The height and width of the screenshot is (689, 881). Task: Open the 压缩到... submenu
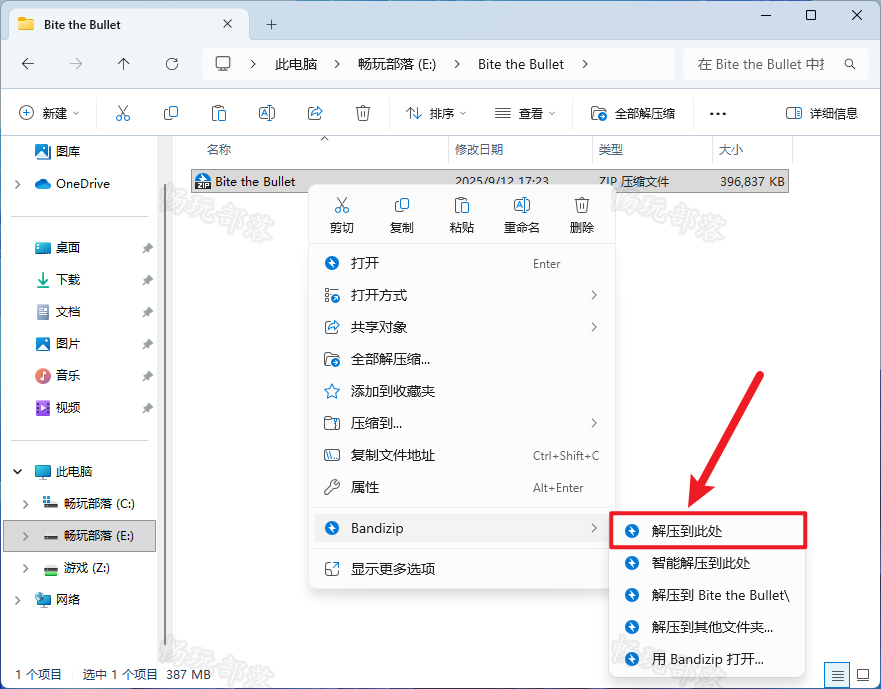point(462,423)
